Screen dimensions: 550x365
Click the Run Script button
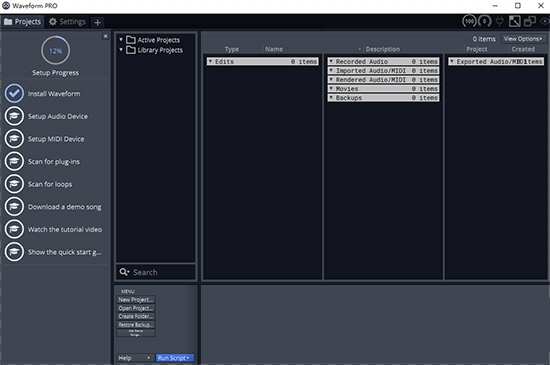click(x=174, y=358)
